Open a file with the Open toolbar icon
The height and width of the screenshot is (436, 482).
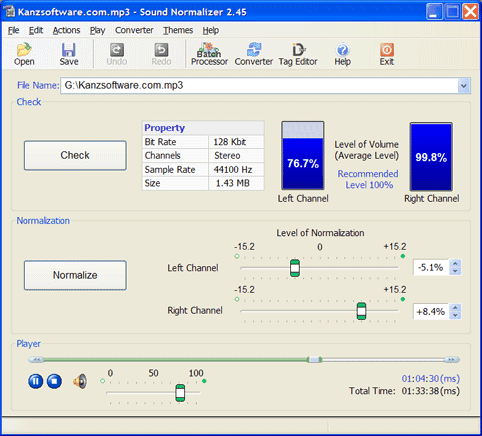24,54
